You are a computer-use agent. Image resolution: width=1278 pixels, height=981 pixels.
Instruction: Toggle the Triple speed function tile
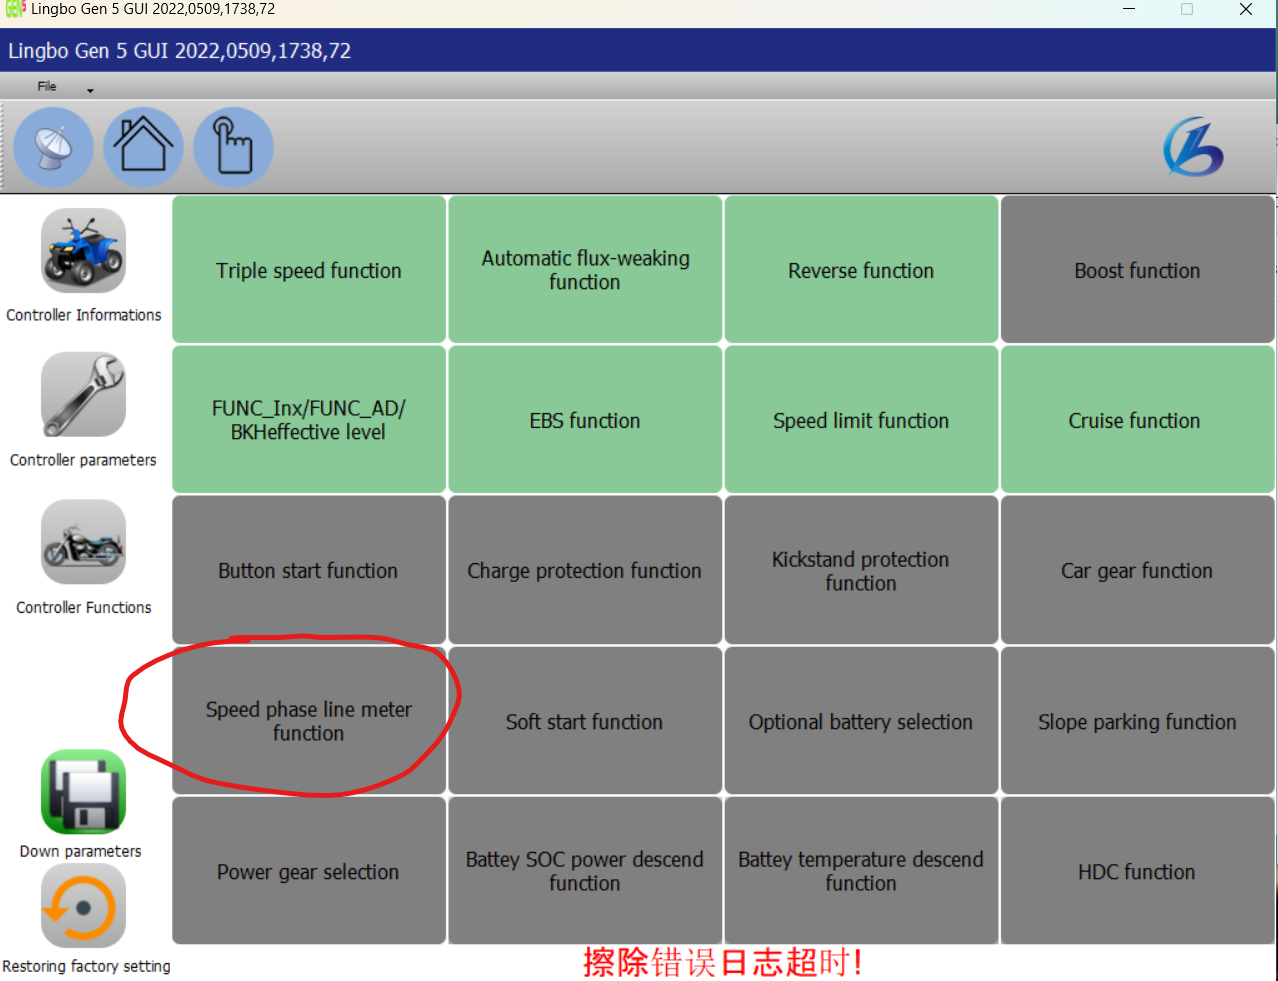coord(309,270)
